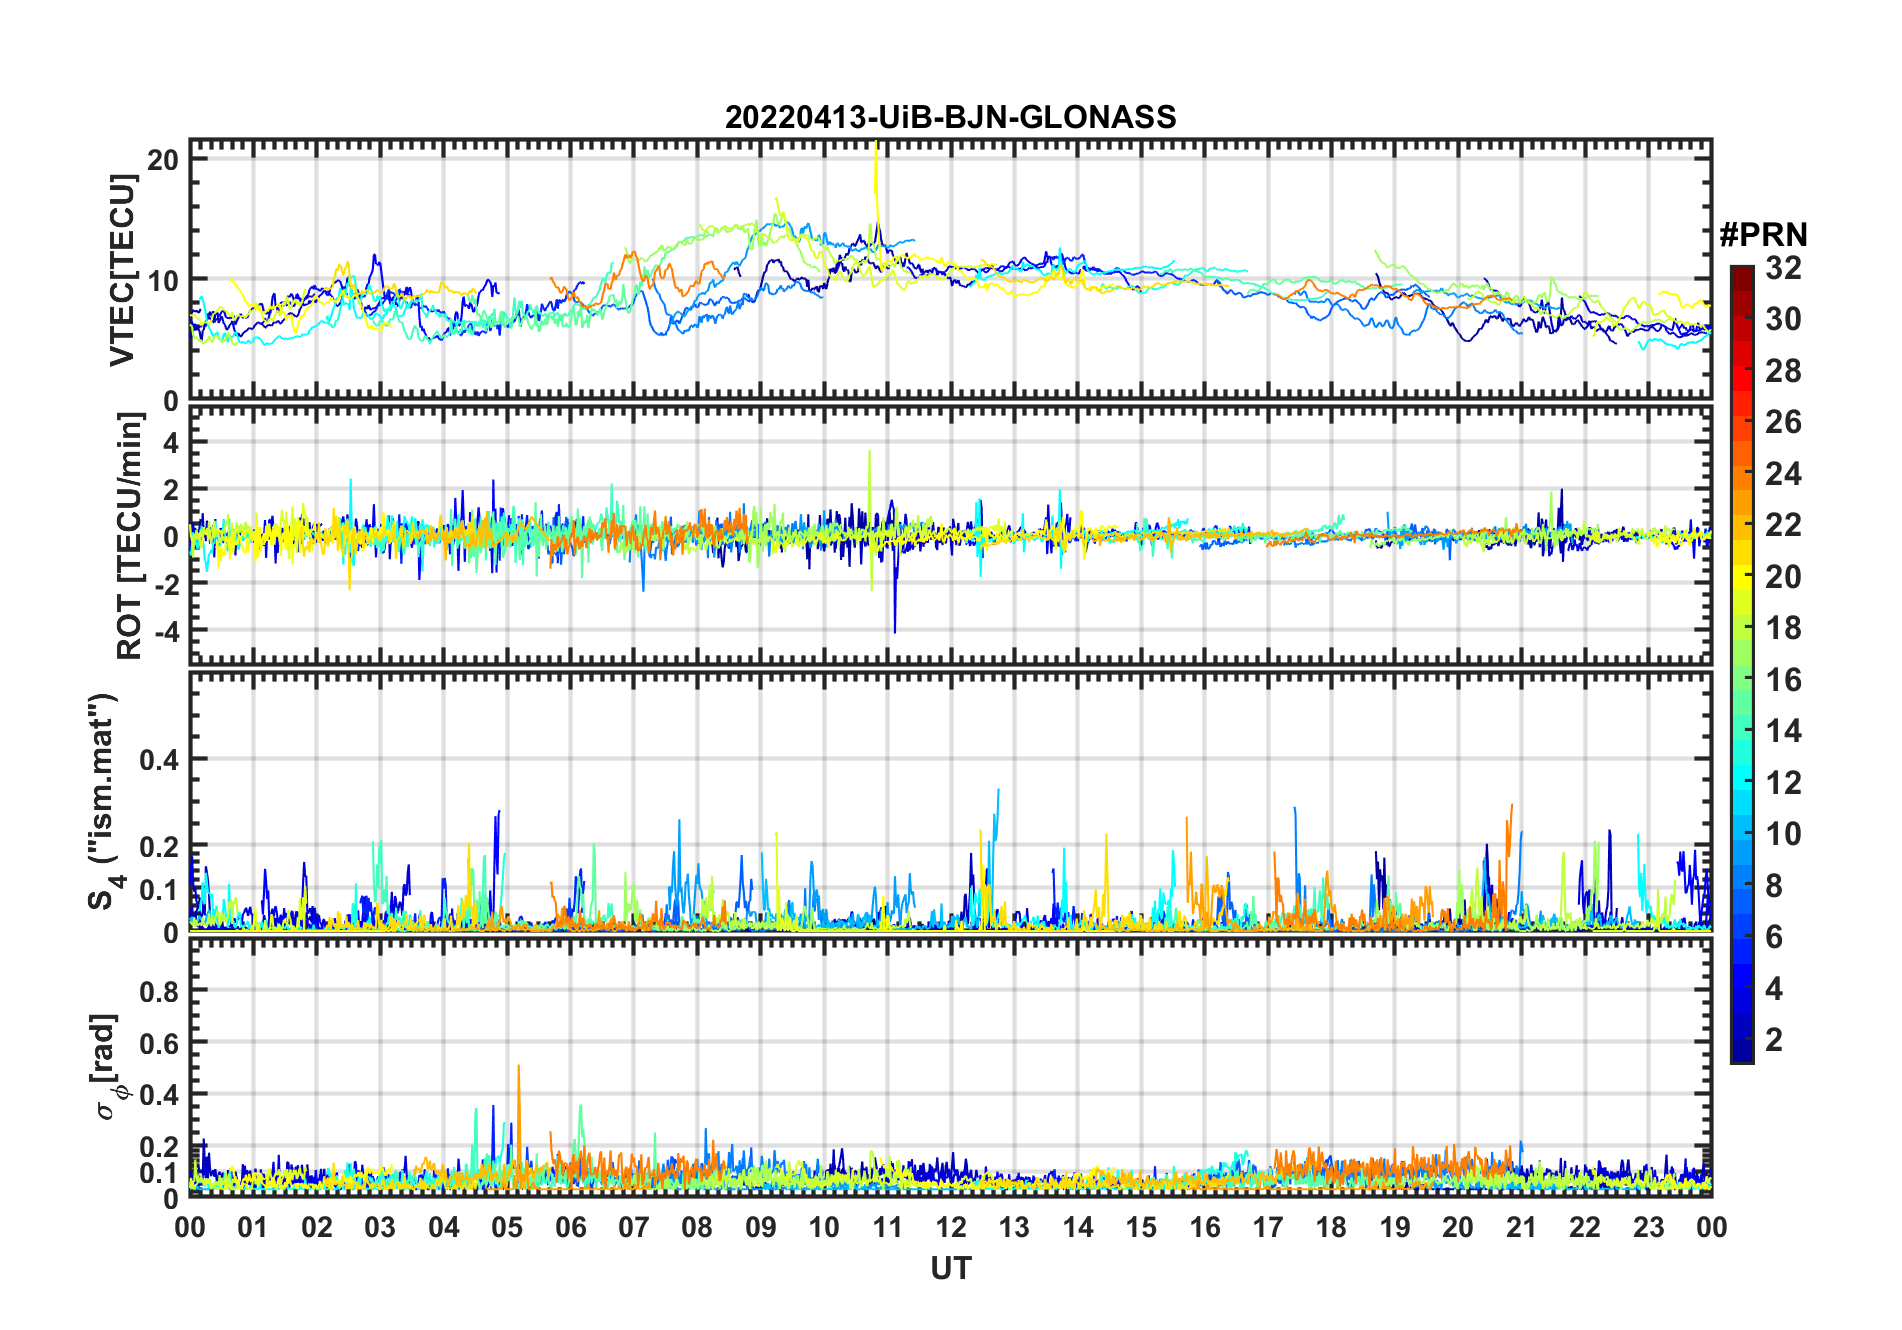Click the colorbar tick label 20

point(1783,577)
